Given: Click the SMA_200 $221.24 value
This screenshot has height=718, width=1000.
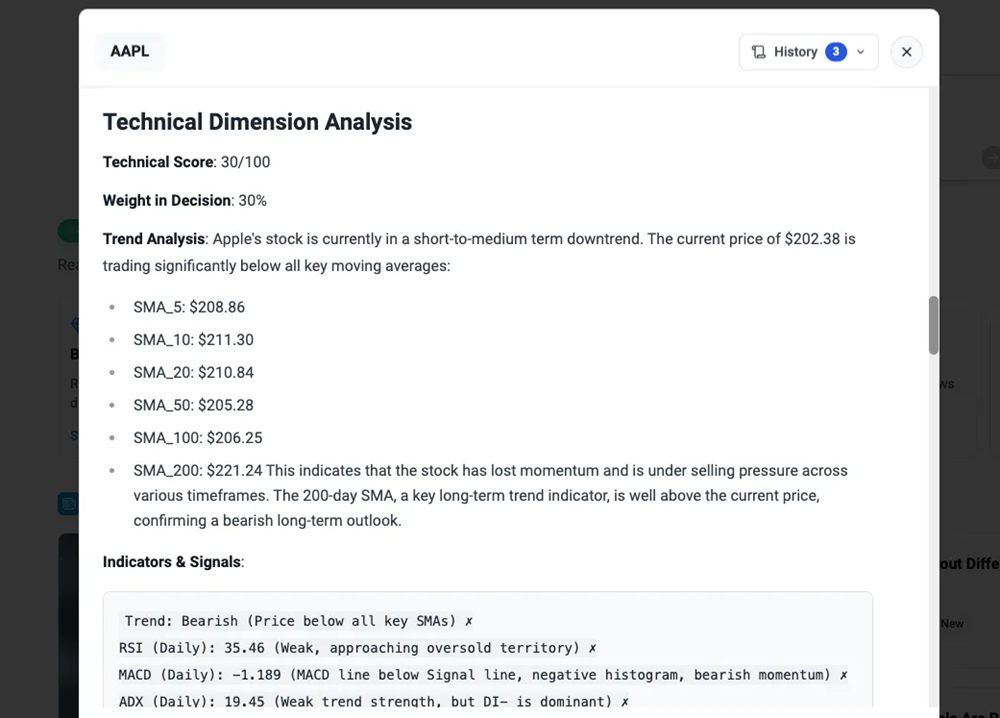Looking at the screenshot, I should [x=234, y=470].
